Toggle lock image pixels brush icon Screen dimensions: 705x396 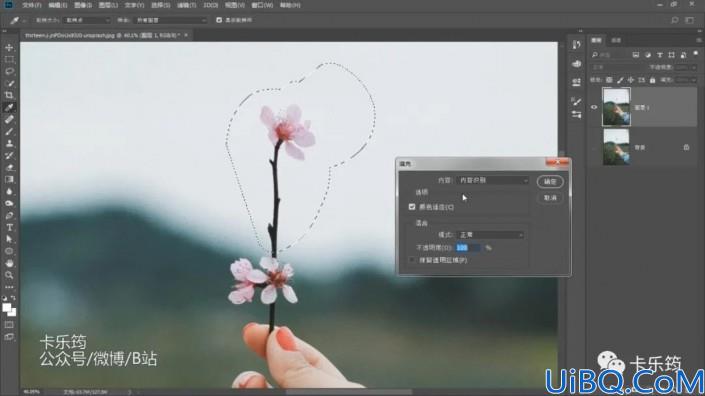(620, 80)
